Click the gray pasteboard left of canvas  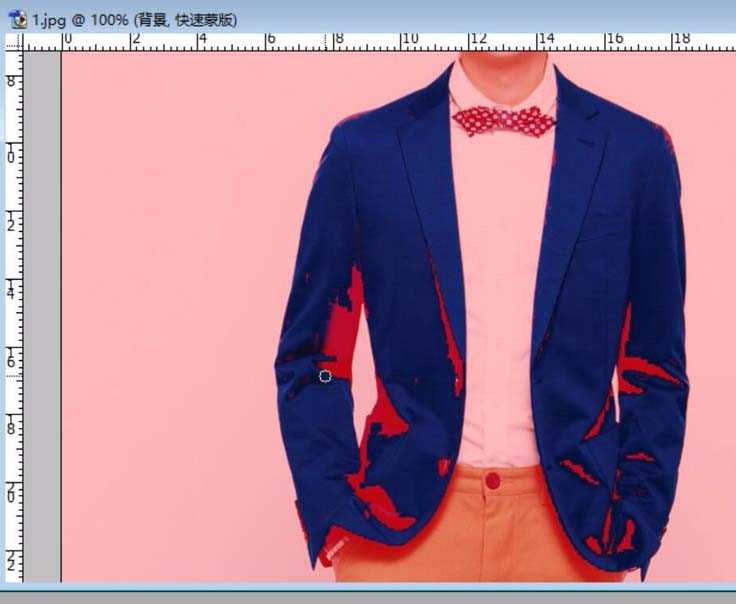[x=42, y=300]
